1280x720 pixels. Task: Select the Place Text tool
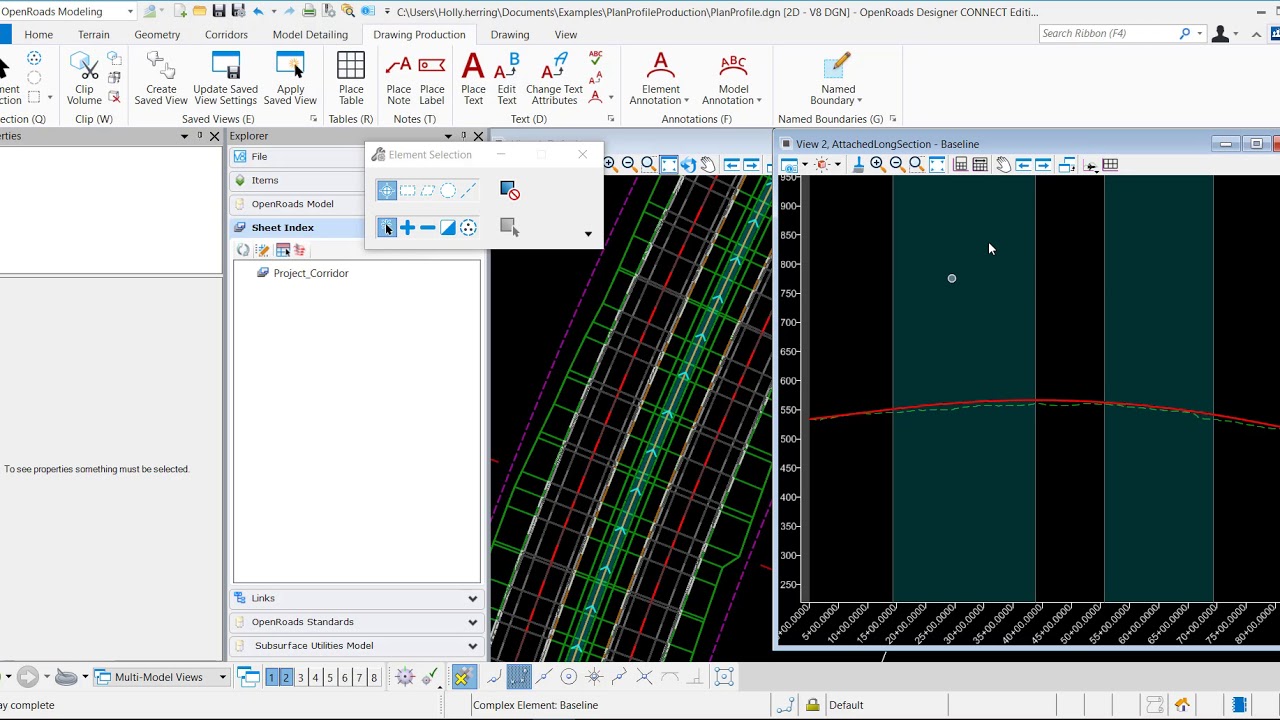pos(473,78)
